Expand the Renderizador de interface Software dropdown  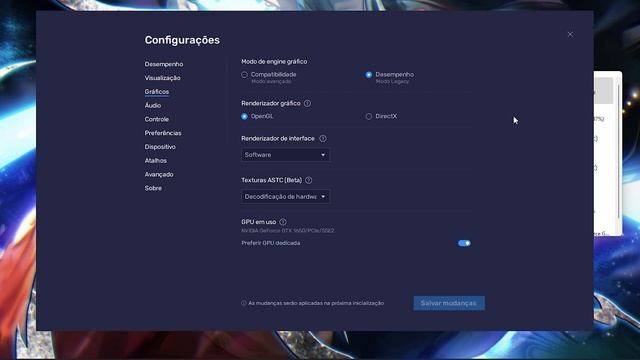[x=285, y=155]
